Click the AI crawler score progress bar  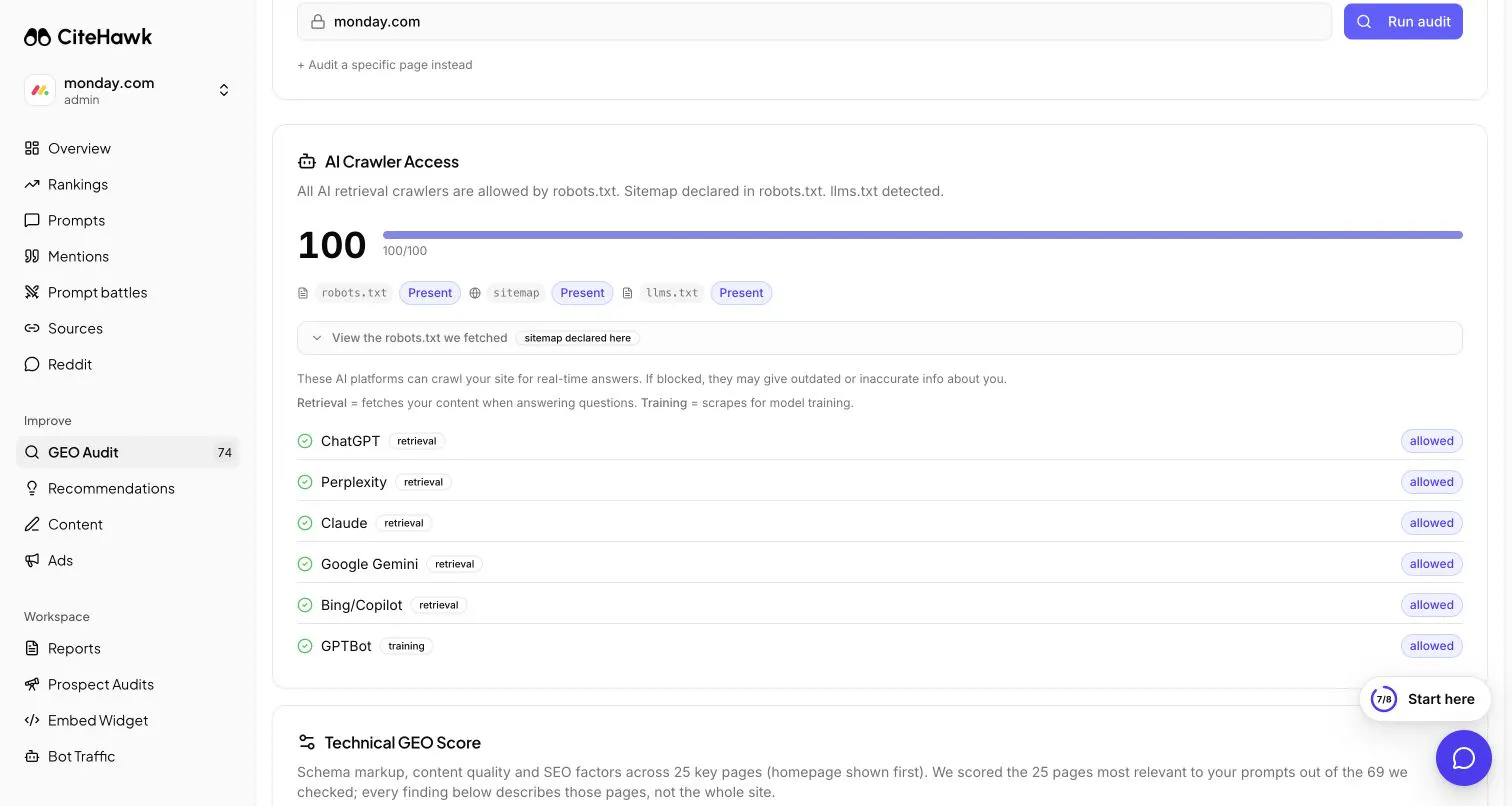(922, 235)
